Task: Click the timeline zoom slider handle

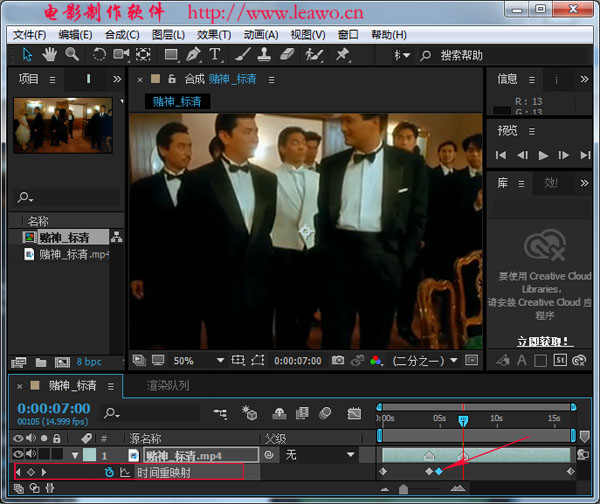Action: [403, 489]
